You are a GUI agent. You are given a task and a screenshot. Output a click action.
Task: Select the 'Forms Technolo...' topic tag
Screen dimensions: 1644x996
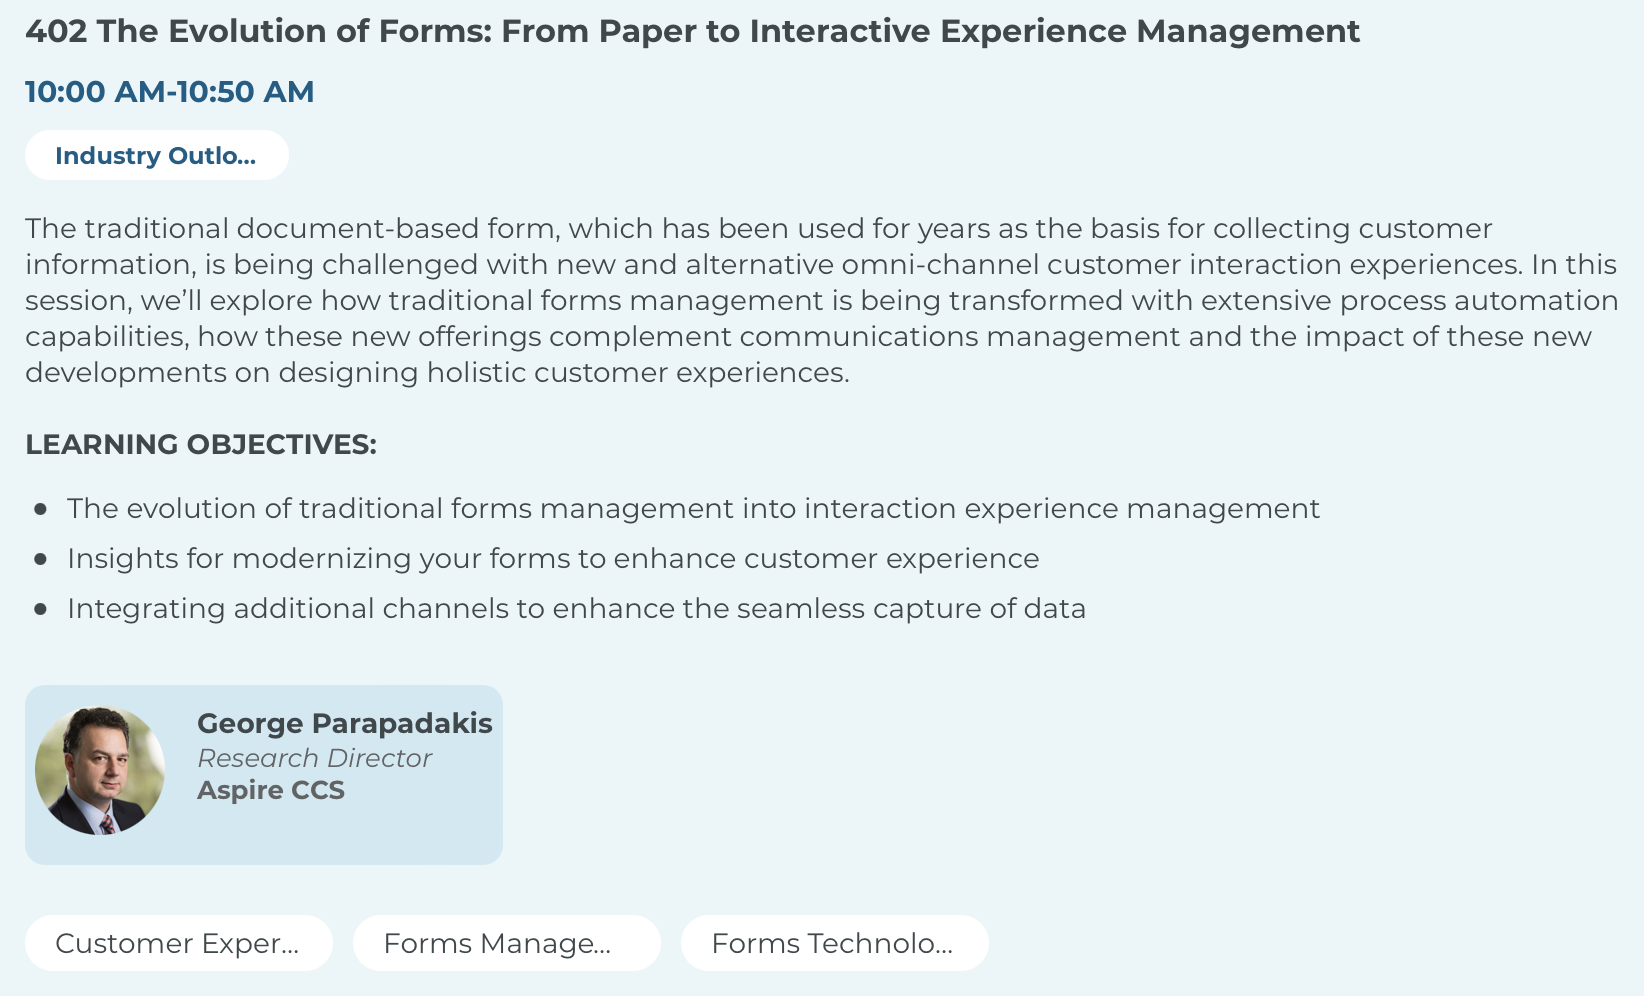[833, 944]
